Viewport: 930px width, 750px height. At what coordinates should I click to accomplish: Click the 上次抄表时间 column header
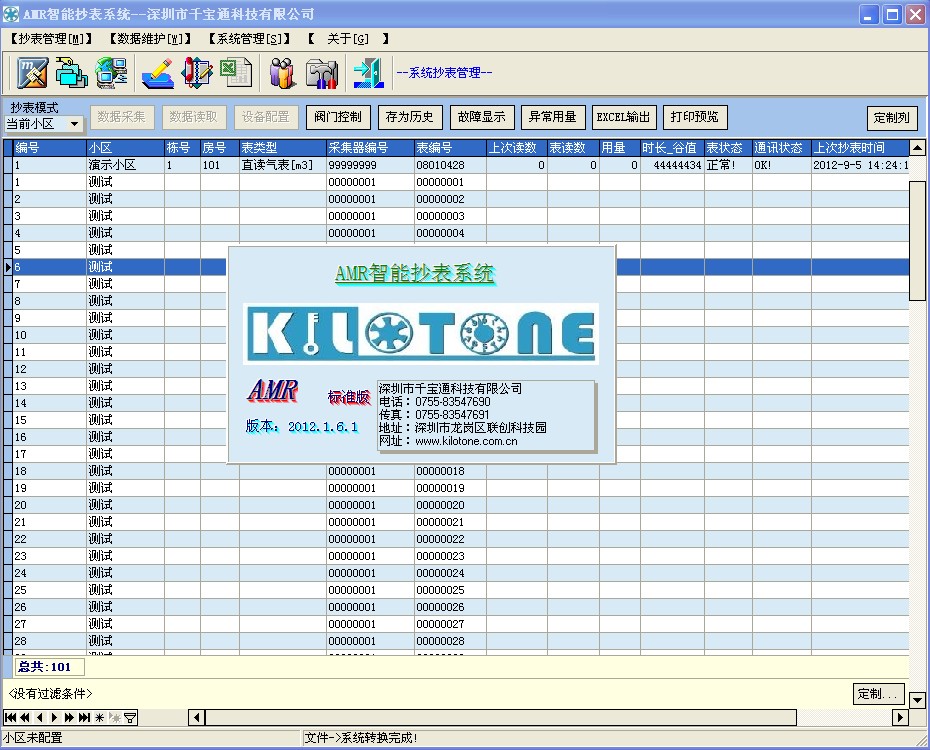pyautogui.click(x=860, y=148)
